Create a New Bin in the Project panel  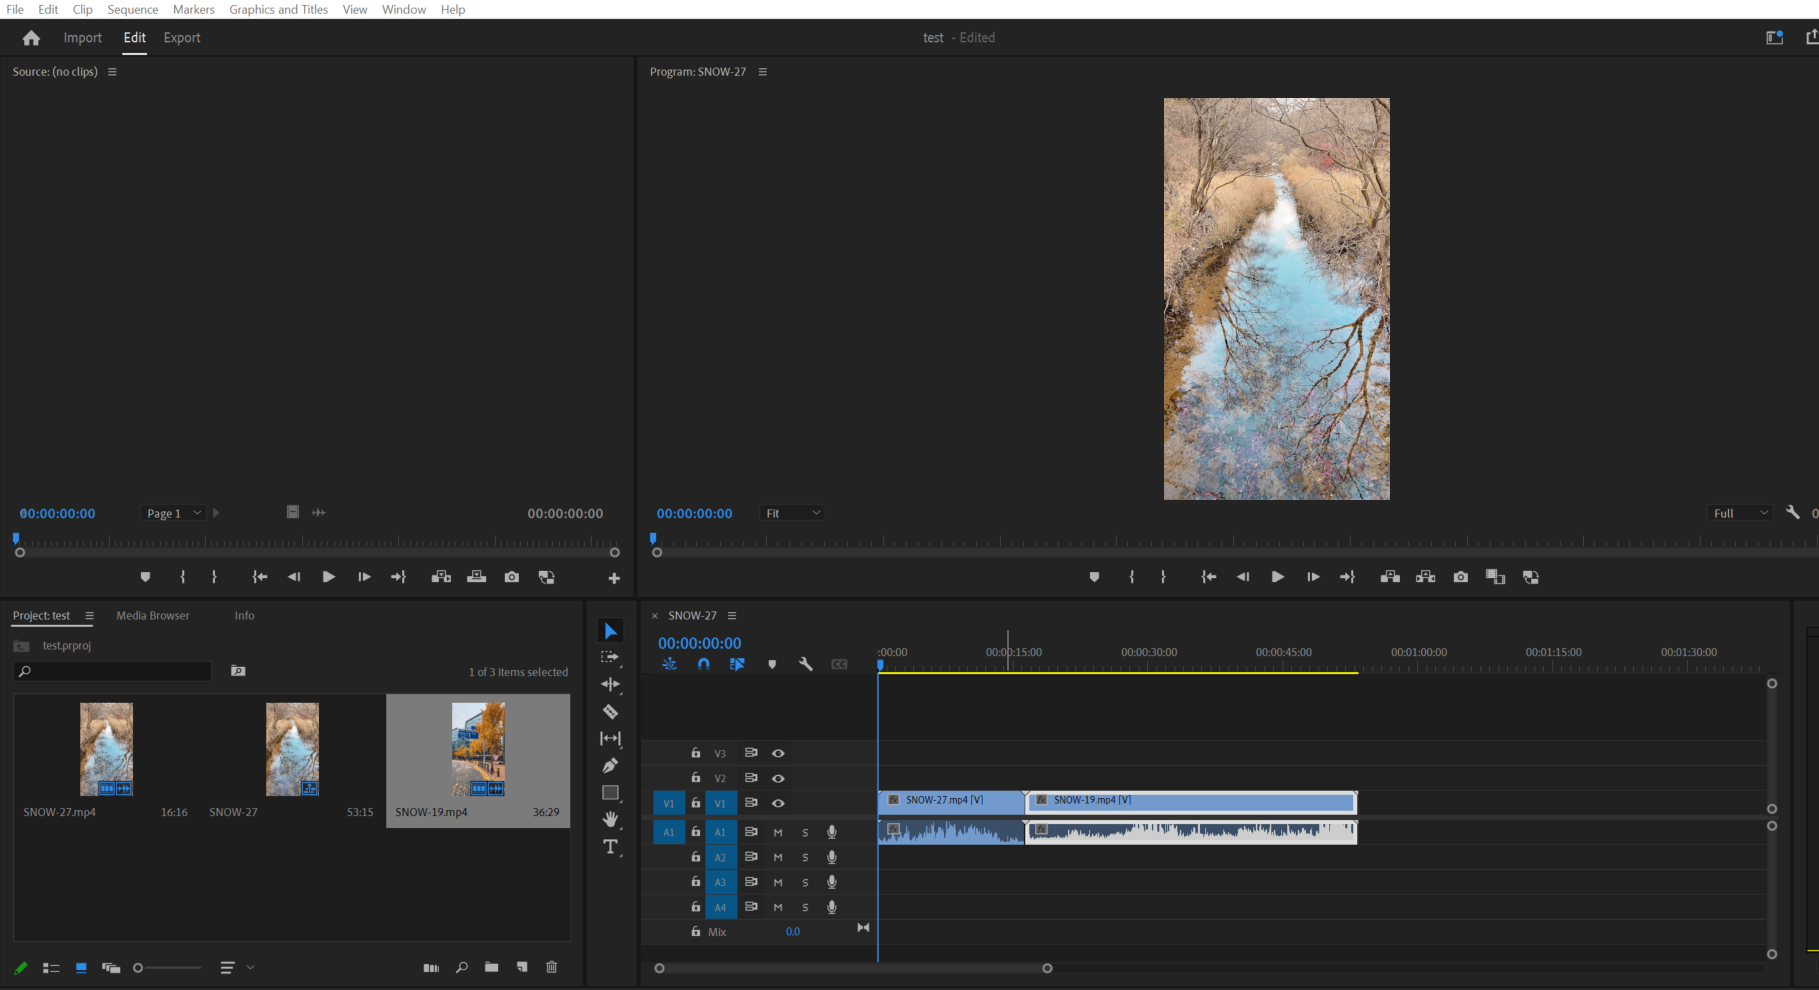click(x=491, y=967)
